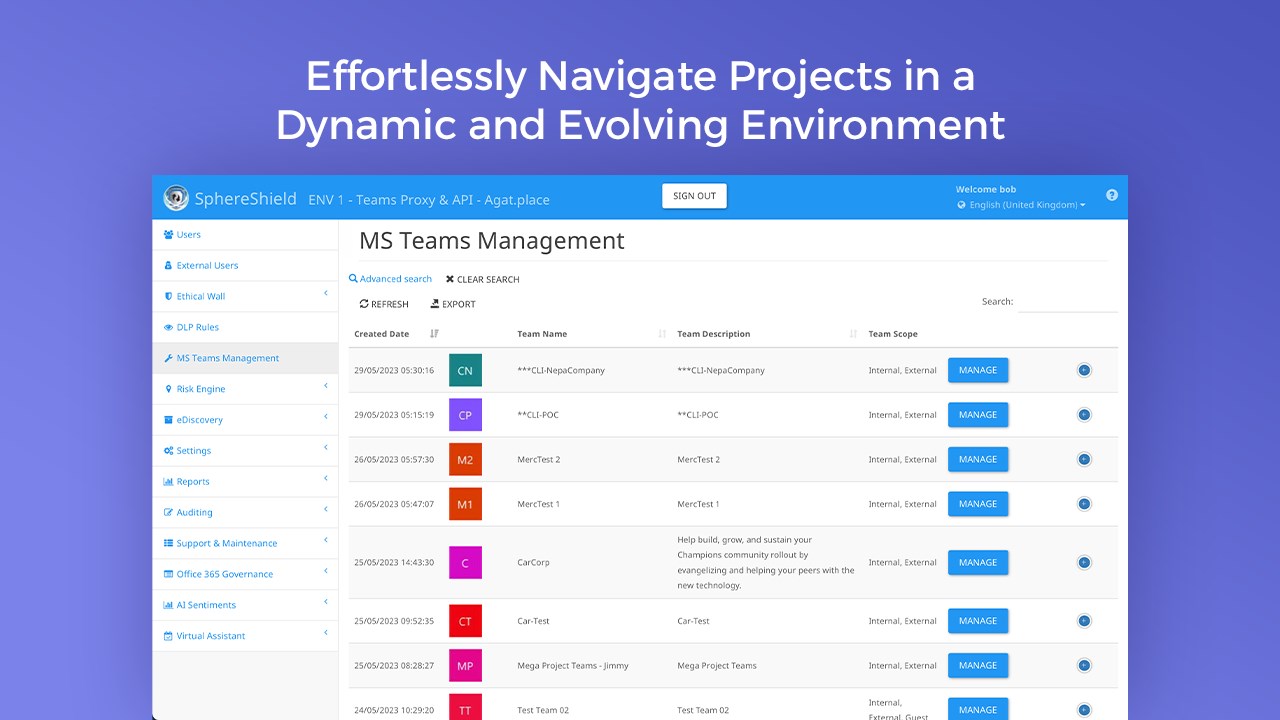
Task: Click the EXPORT button
Action: (453, 304)
